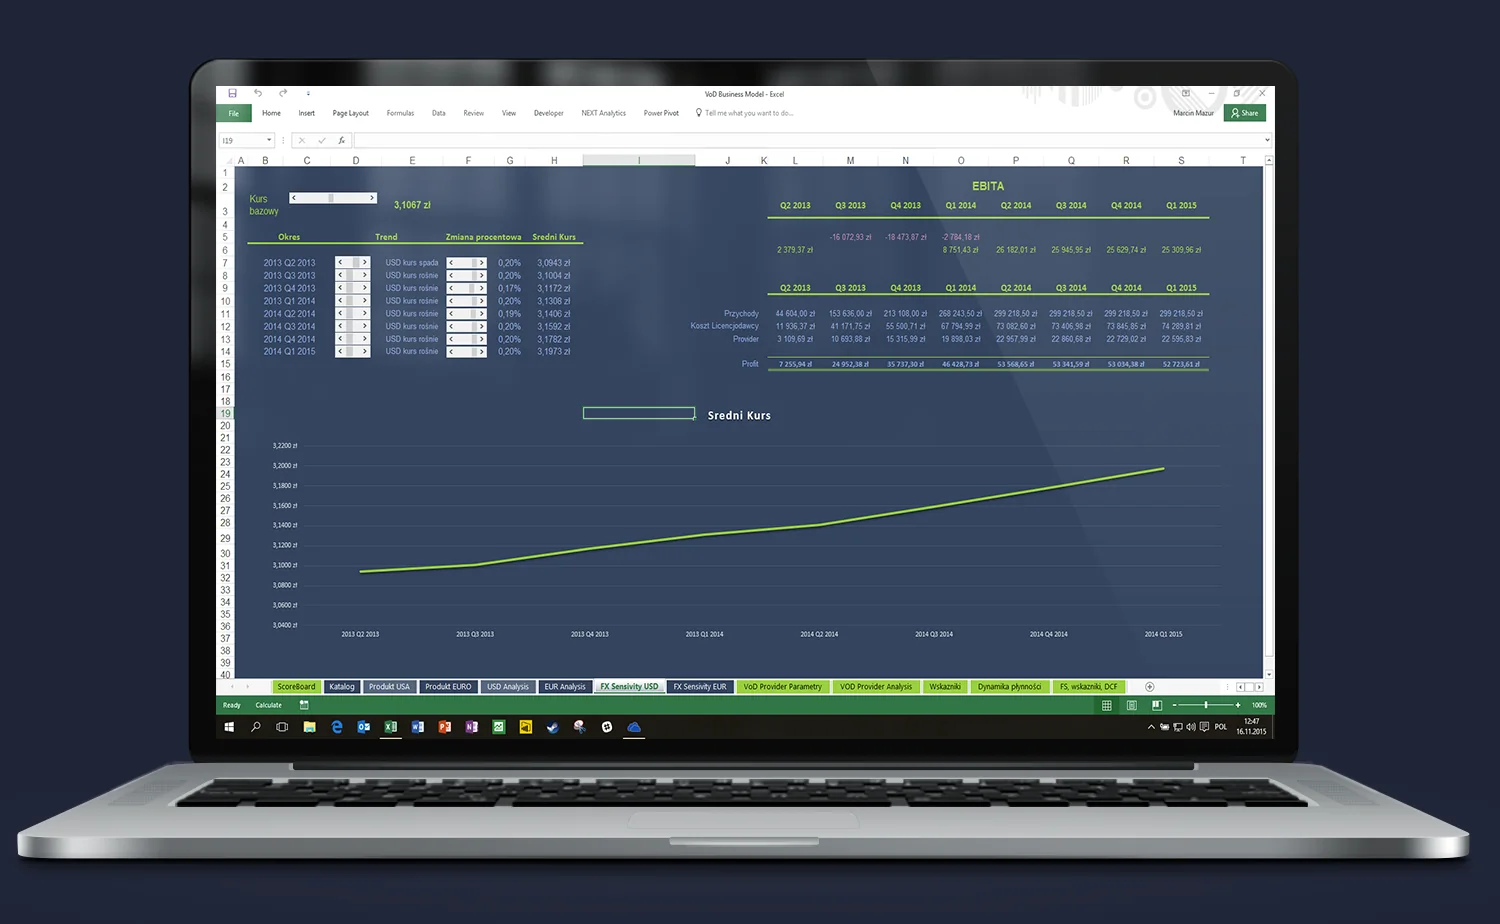Open the EUR Analysis sheet tab
1500x924 pixels.
tap(565, 687)
